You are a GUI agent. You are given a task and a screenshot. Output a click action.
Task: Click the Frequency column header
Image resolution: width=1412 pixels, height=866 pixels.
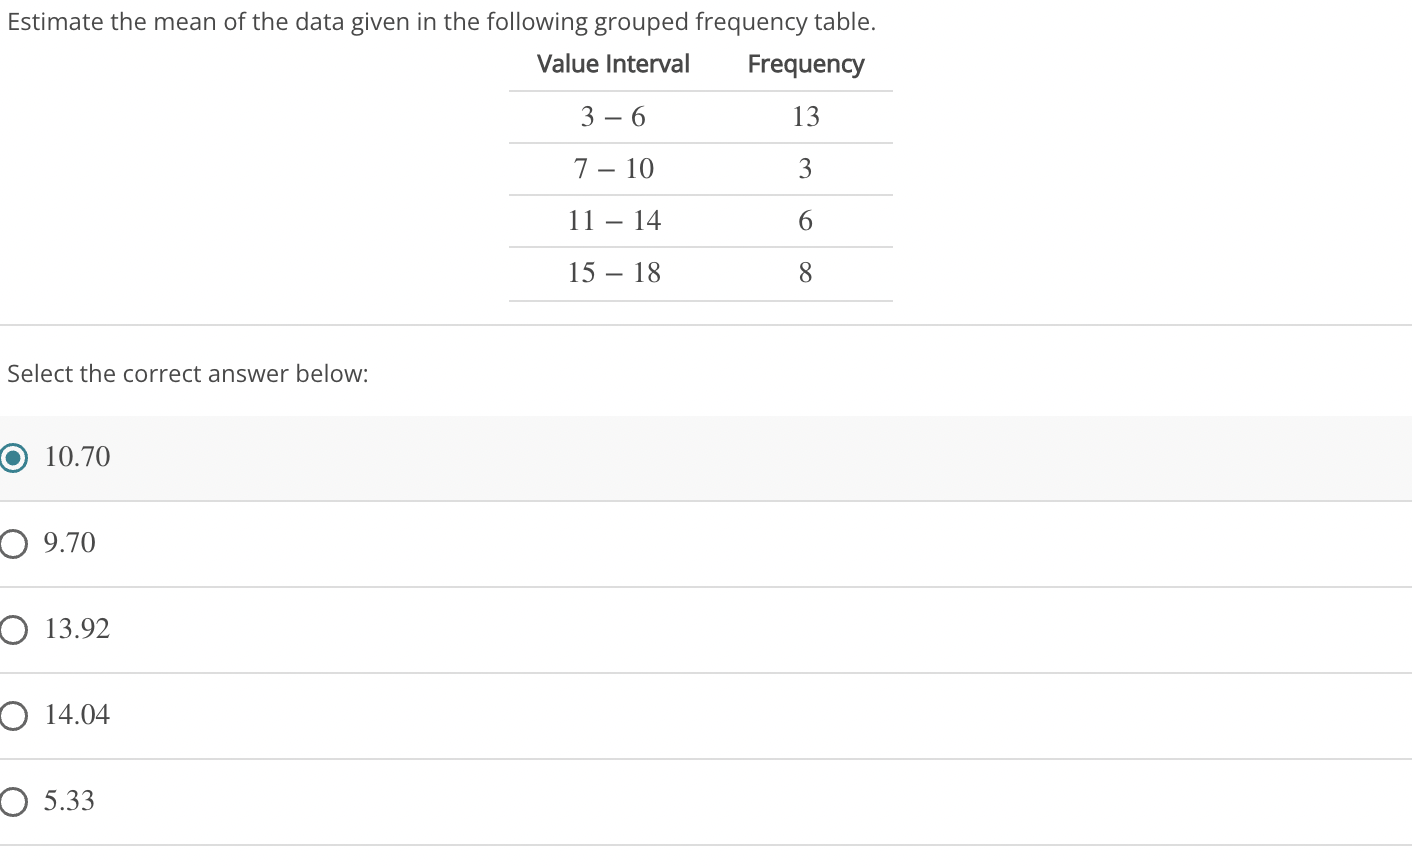coord(805,64)
